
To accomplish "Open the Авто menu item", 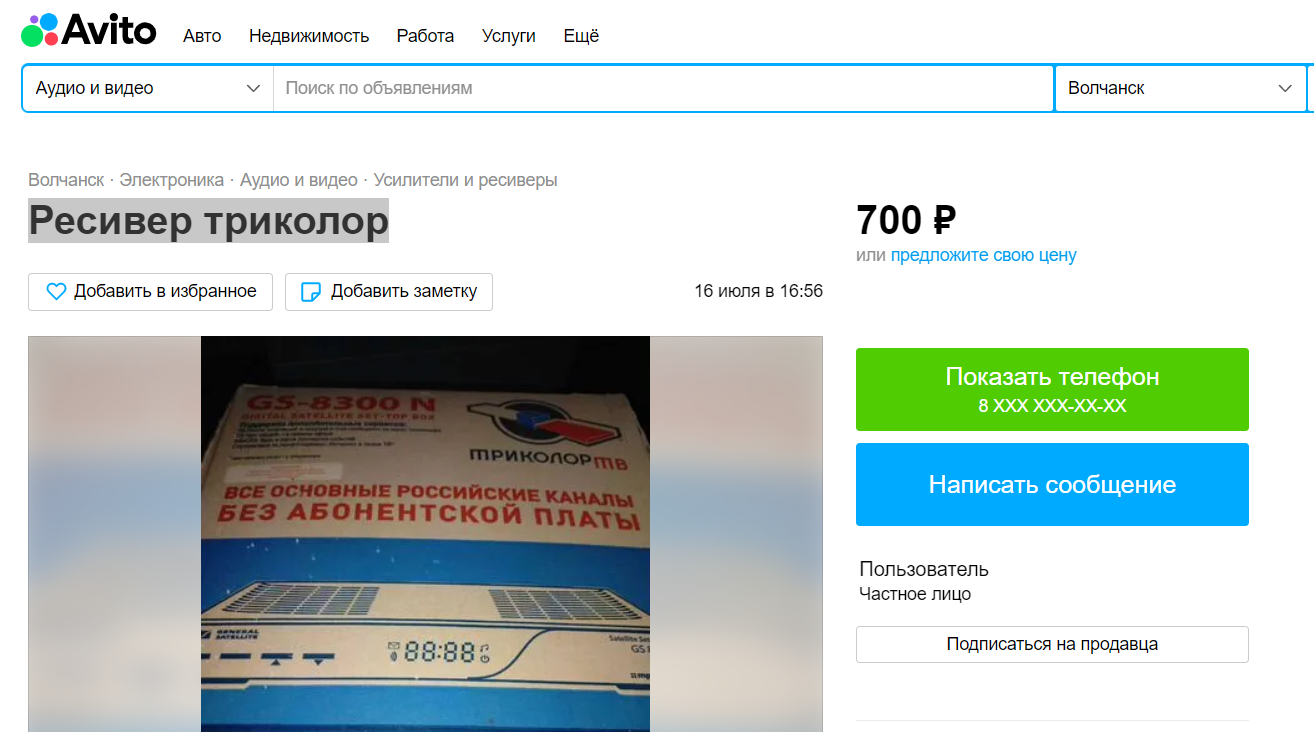I will point(202,36).
